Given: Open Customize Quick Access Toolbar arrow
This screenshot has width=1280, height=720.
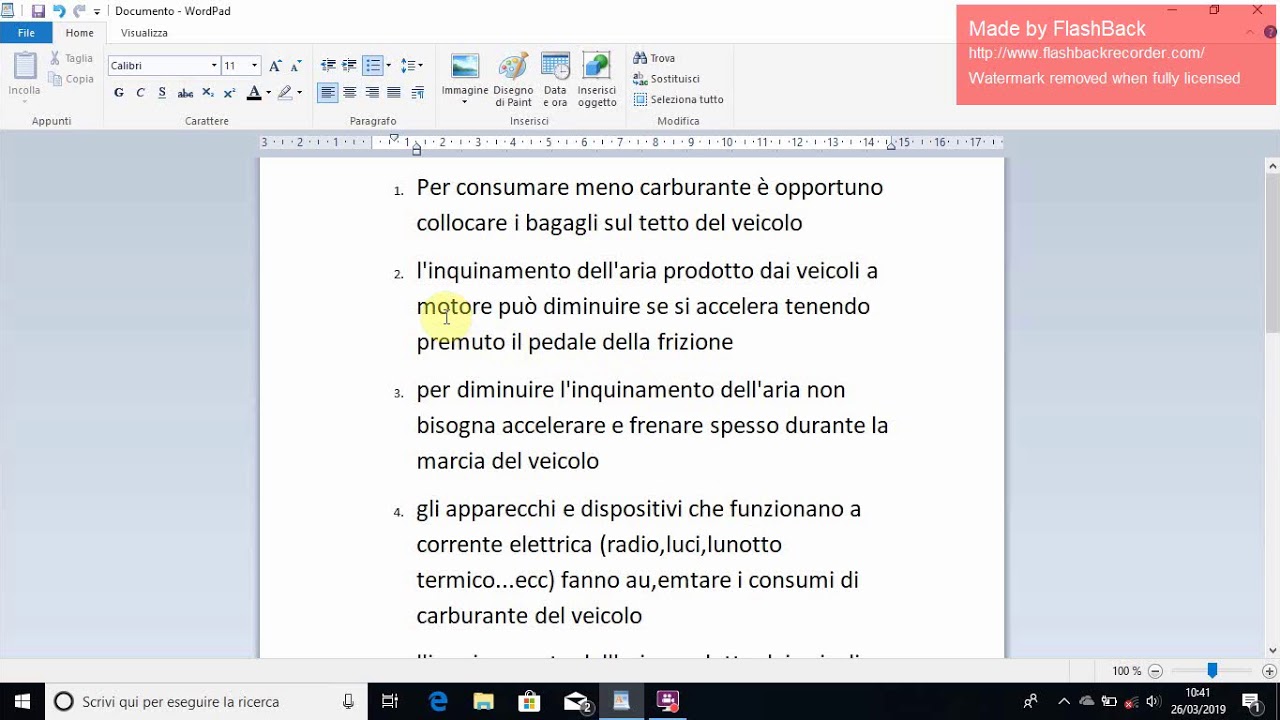Looking at the screenshot, I should point(97,12).
